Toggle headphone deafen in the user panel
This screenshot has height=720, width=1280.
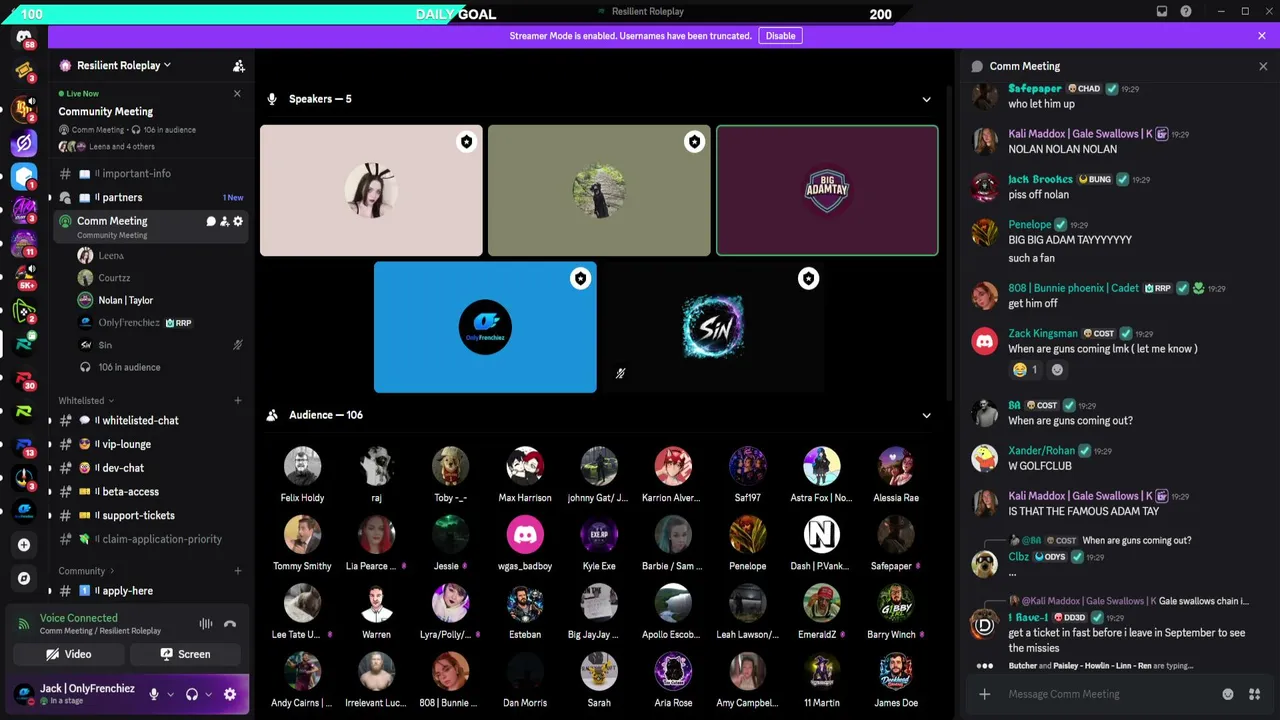[x=192, y=694]
